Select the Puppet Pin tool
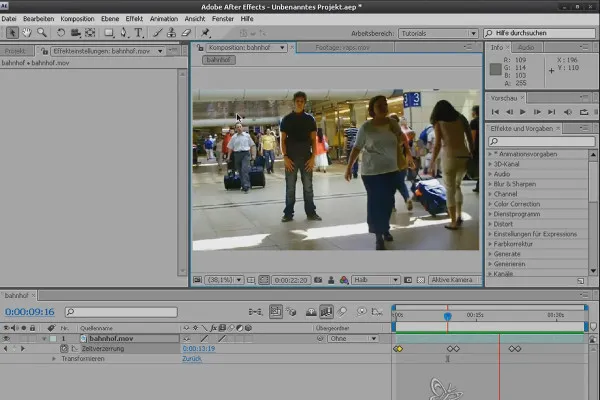 [x=205, y=33]
